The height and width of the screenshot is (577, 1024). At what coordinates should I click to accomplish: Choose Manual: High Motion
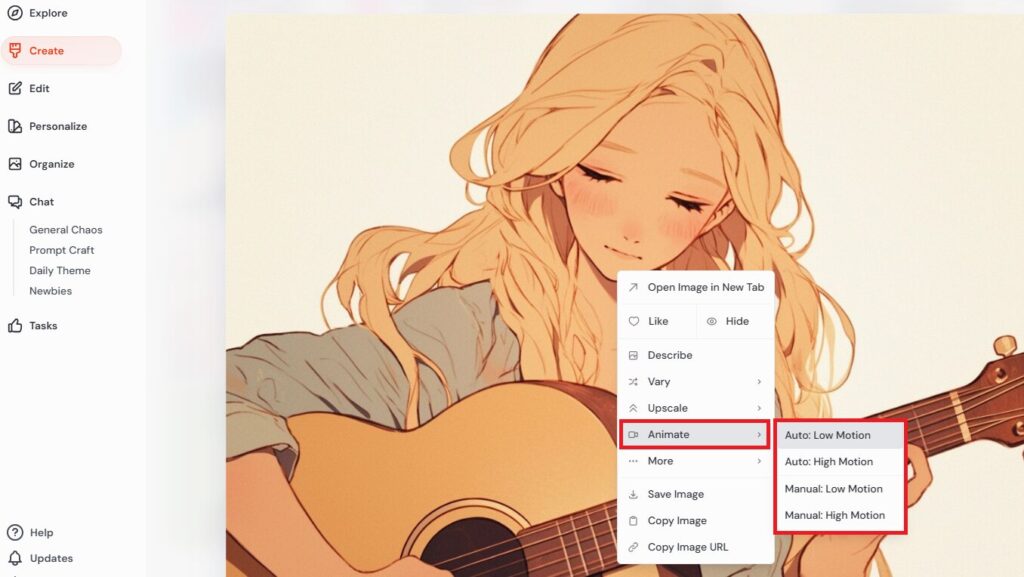pyautogui.click(x=840, y=515)
